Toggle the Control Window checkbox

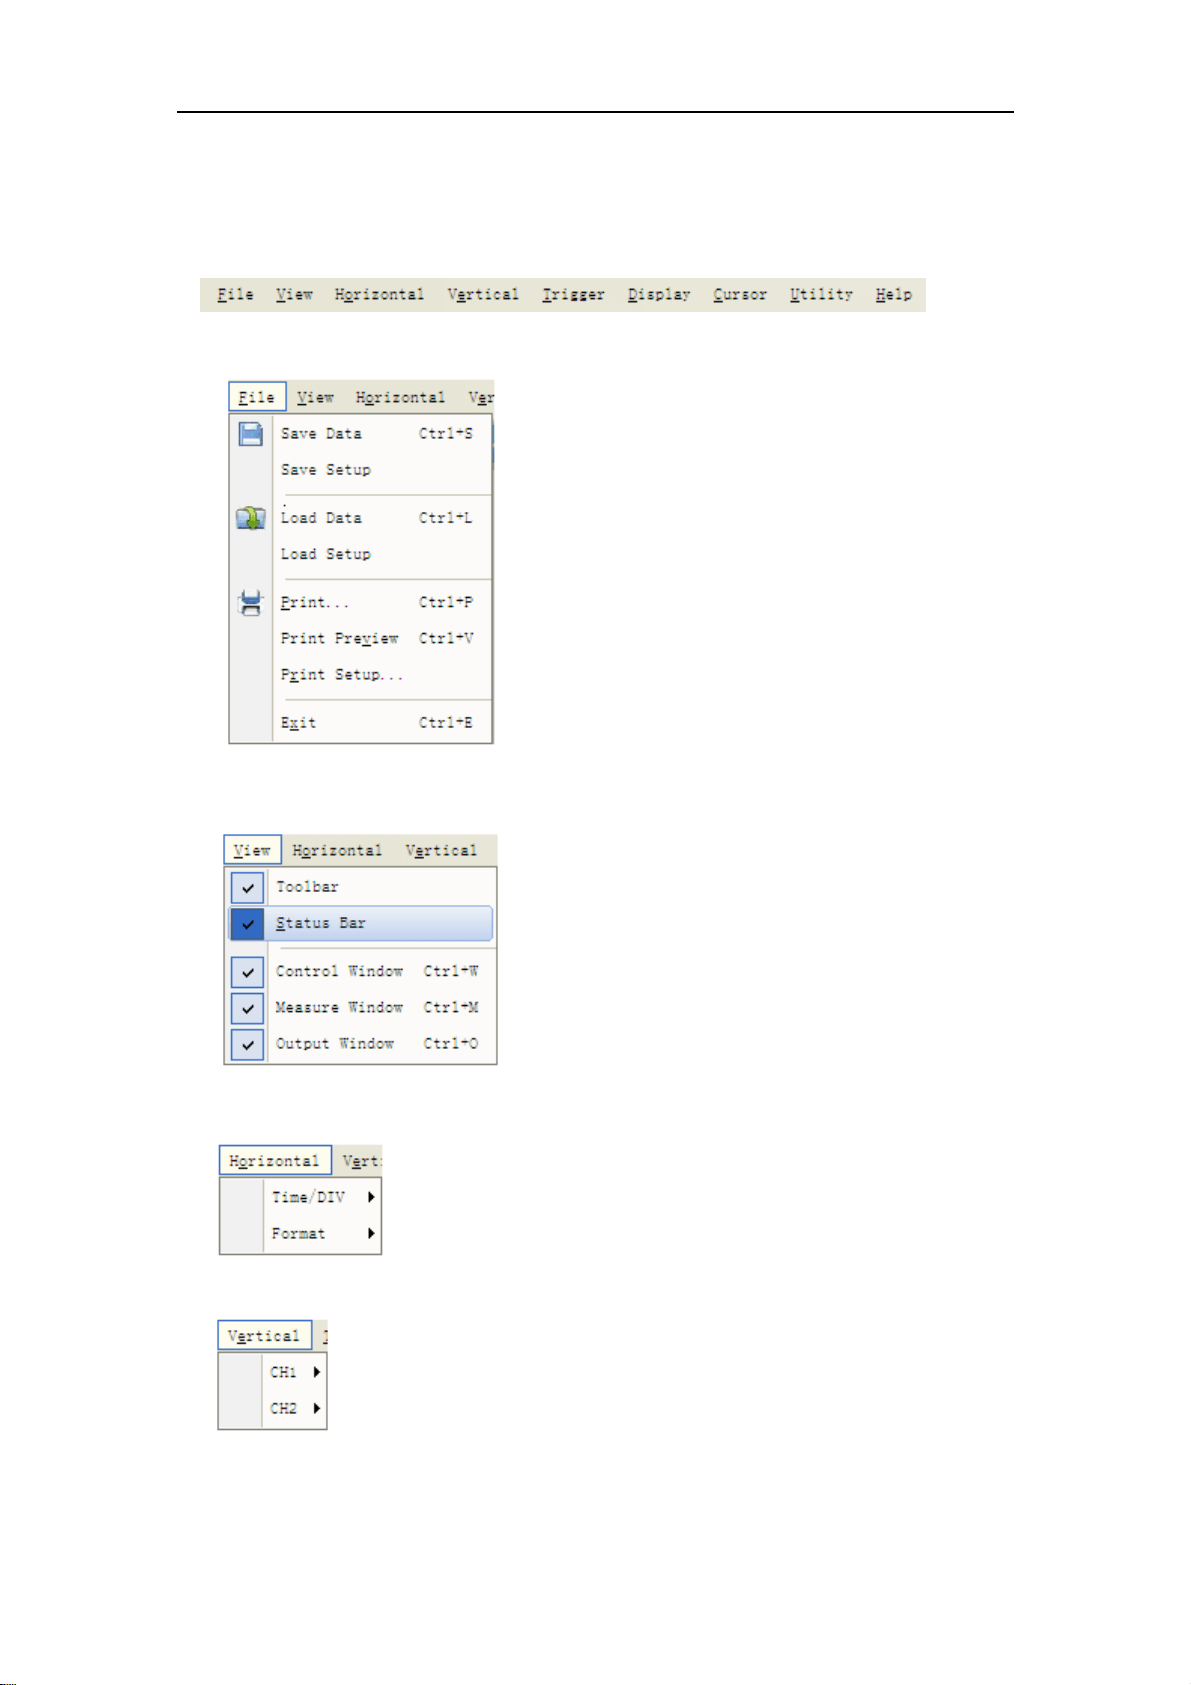point(248,972)
